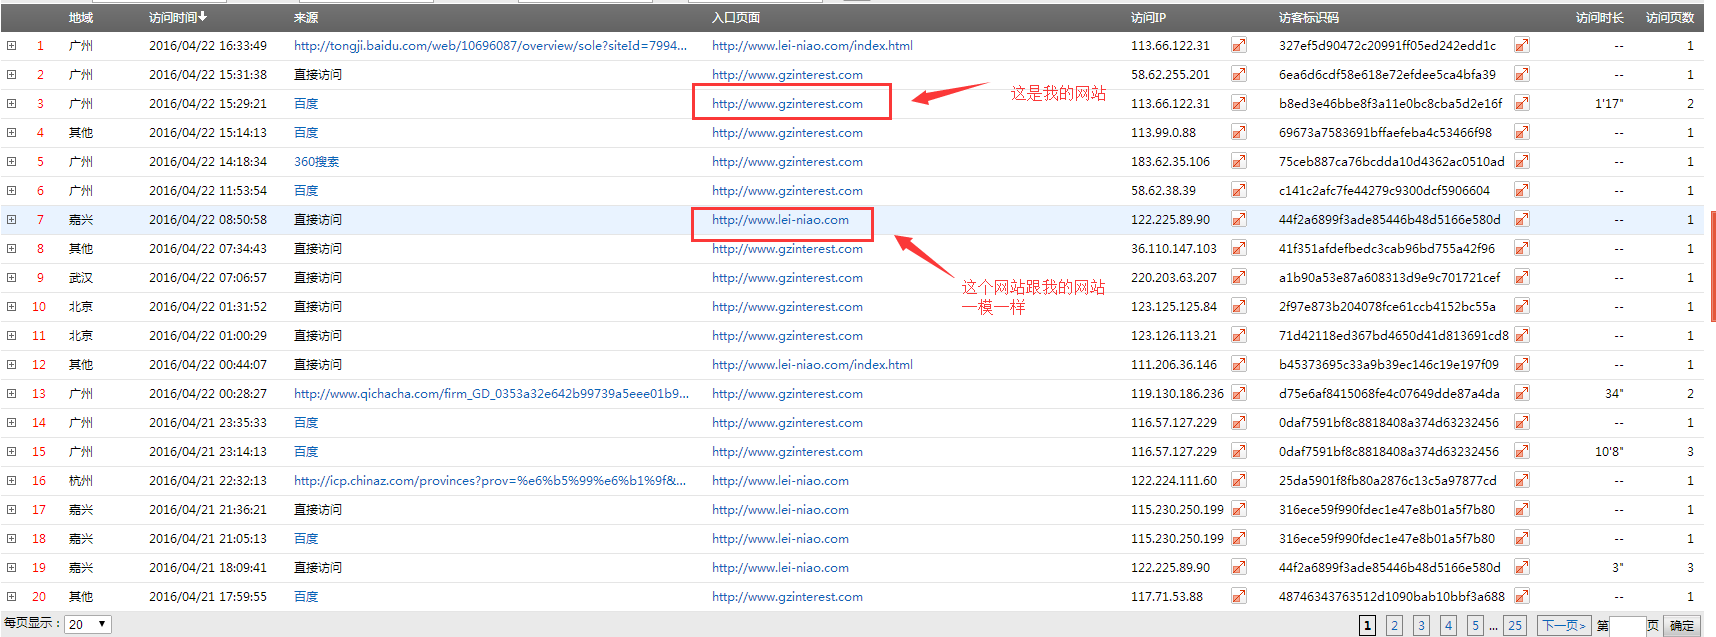Click the icon beside IP 119.130.186.236
The image size is (1716, 637).
pos(1239,393)
